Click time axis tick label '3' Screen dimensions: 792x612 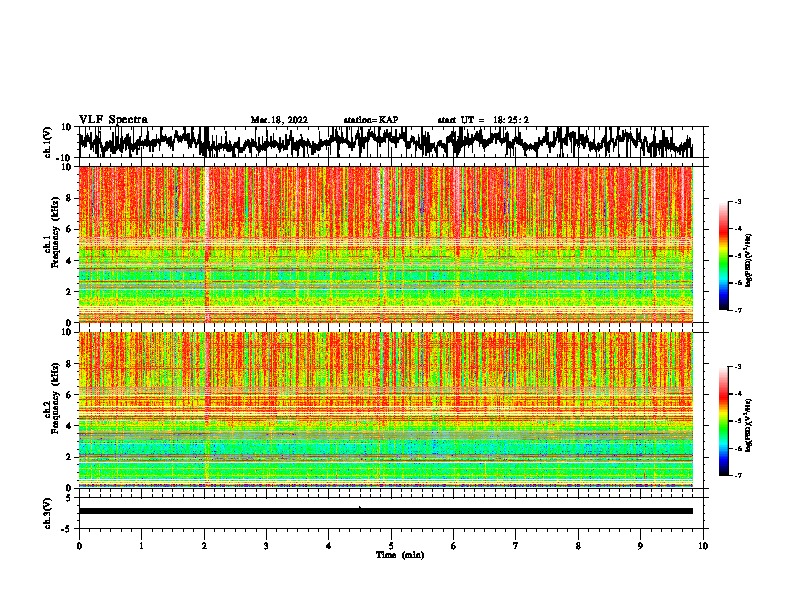click(266, 546)
